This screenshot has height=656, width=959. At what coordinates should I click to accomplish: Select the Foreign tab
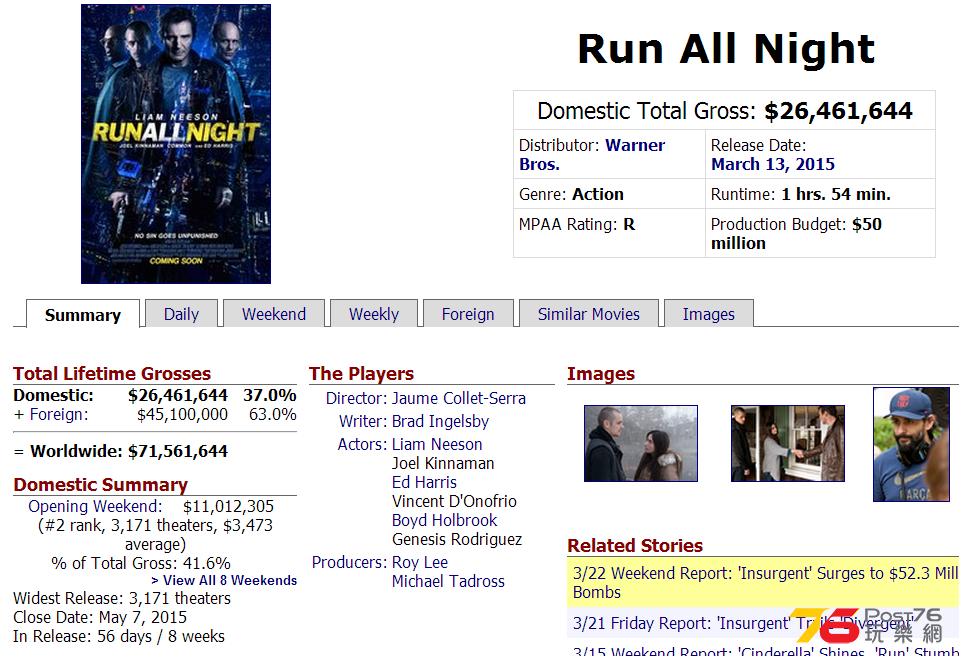click(468, 314)
